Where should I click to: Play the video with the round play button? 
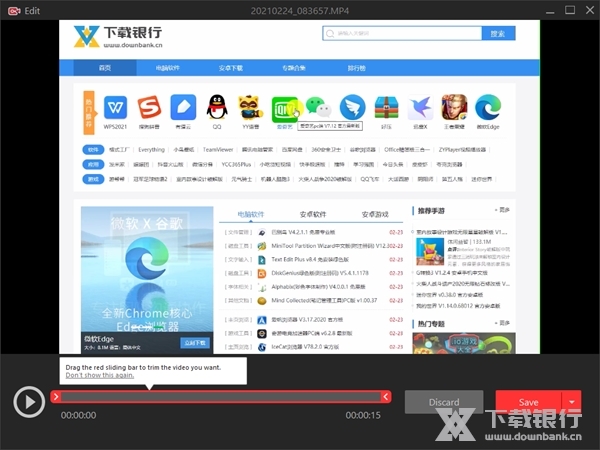(x=29, y=402)
